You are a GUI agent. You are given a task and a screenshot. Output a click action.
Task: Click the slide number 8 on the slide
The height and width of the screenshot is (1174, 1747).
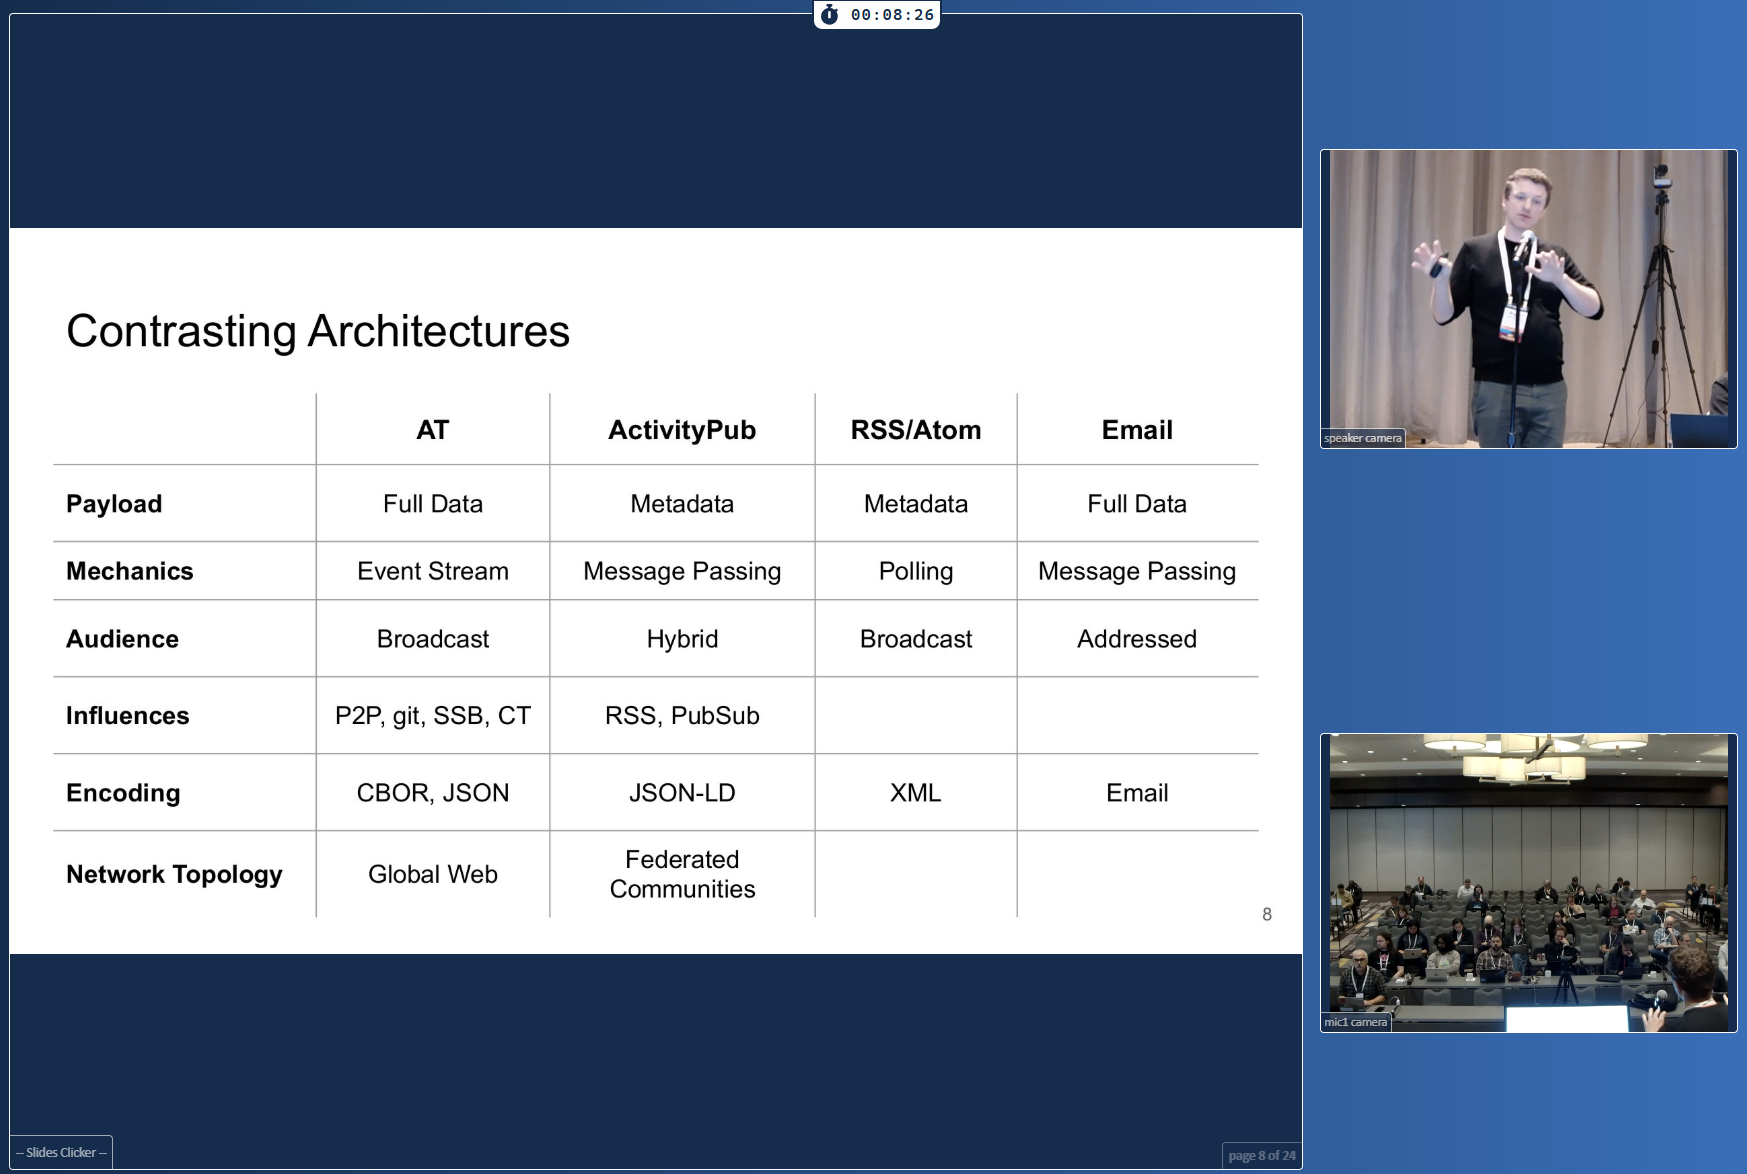[x=1266, y=914]
